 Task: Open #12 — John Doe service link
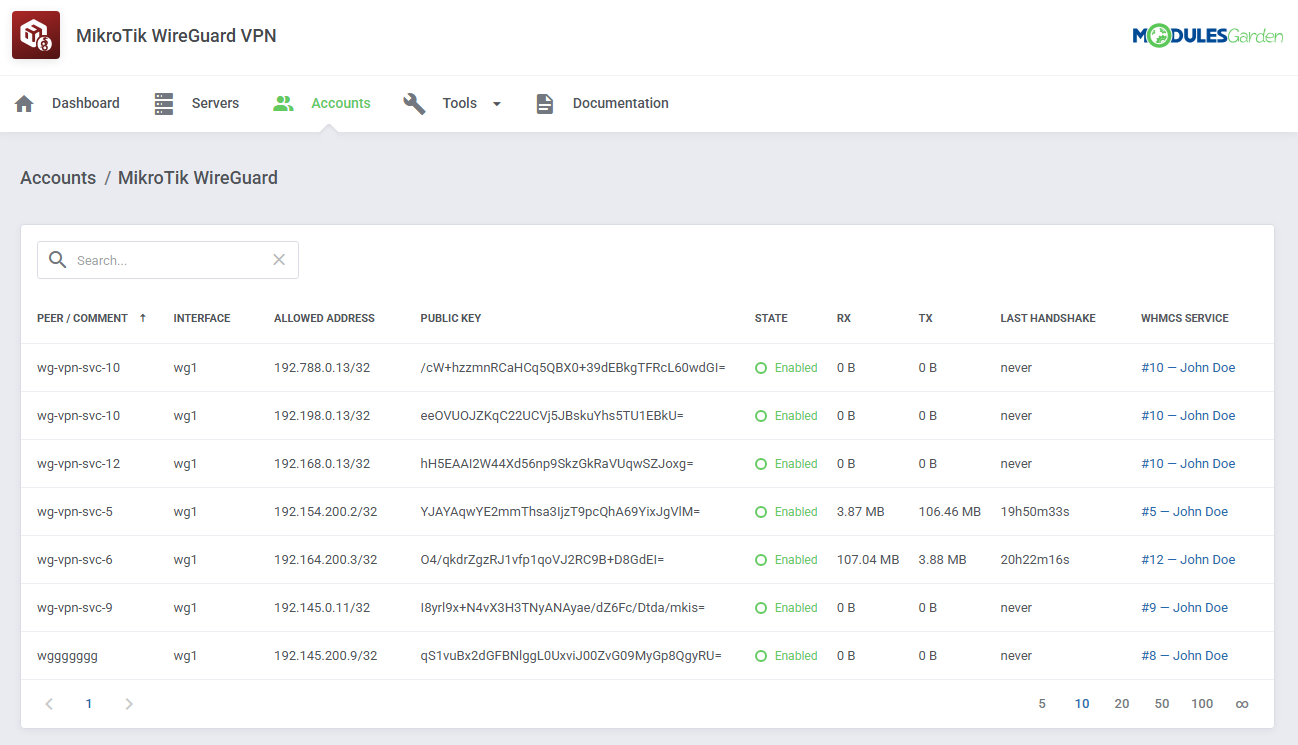point(1188,560)
